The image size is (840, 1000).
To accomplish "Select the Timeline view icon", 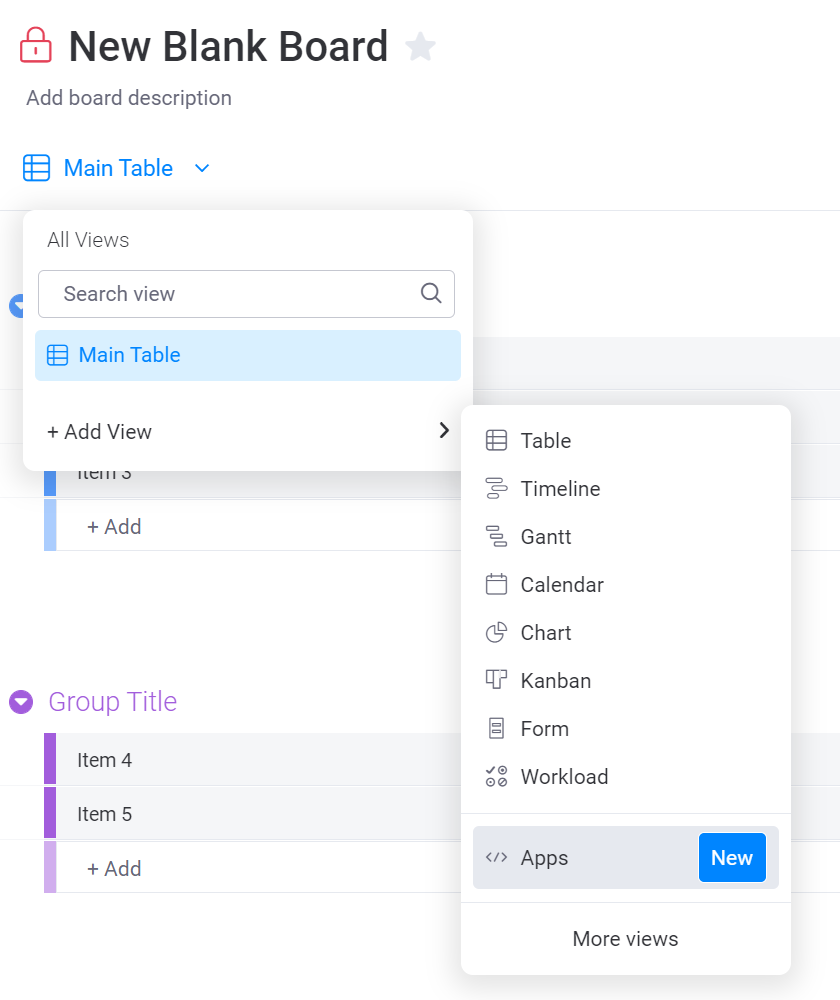I will pos(496,489).
